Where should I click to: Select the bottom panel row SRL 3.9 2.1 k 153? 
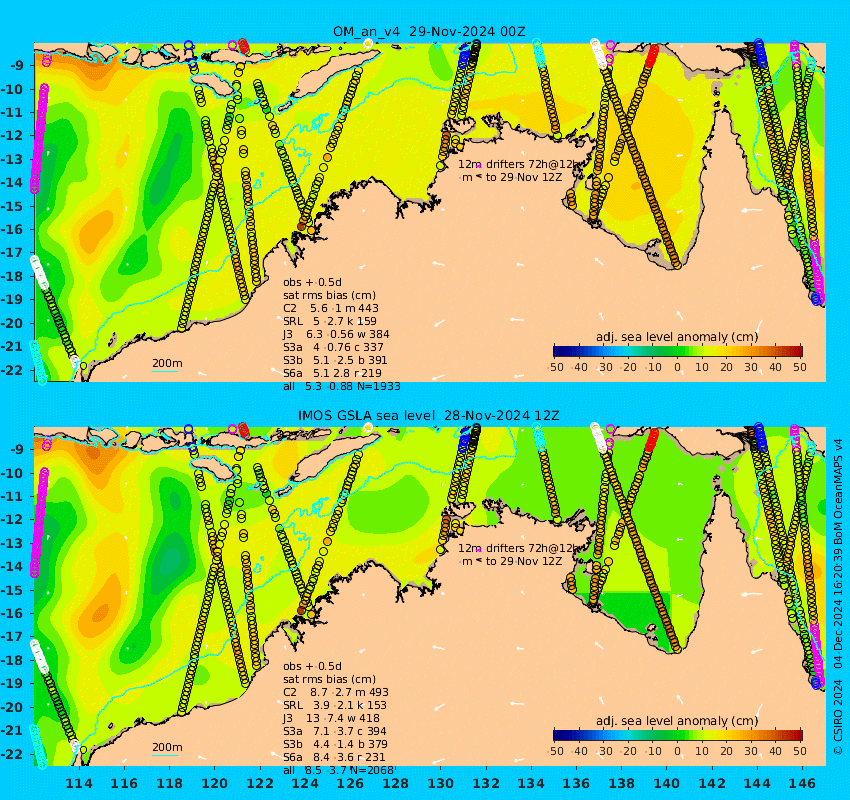click(x=334, y=705)
